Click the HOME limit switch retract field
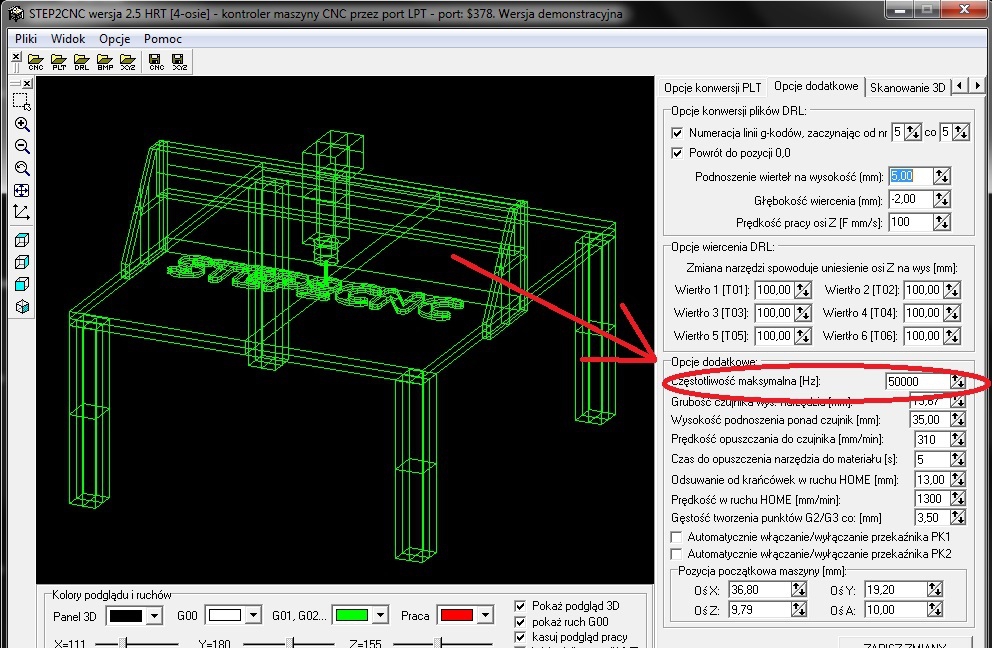Viewport: 992px width, 649px height. click(933, 480)
